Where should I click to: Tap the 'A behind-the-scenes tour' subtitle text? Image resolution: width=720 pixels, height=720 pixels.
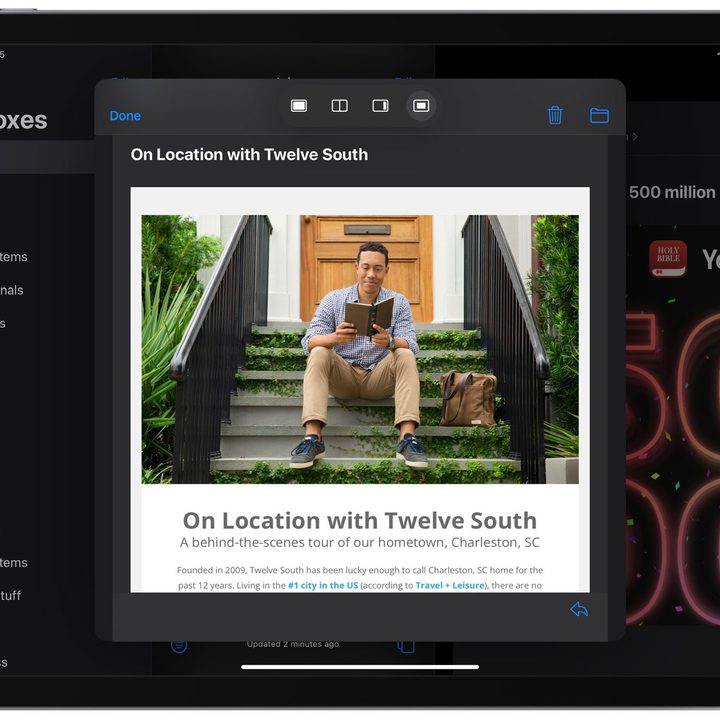tap(360, 542)
